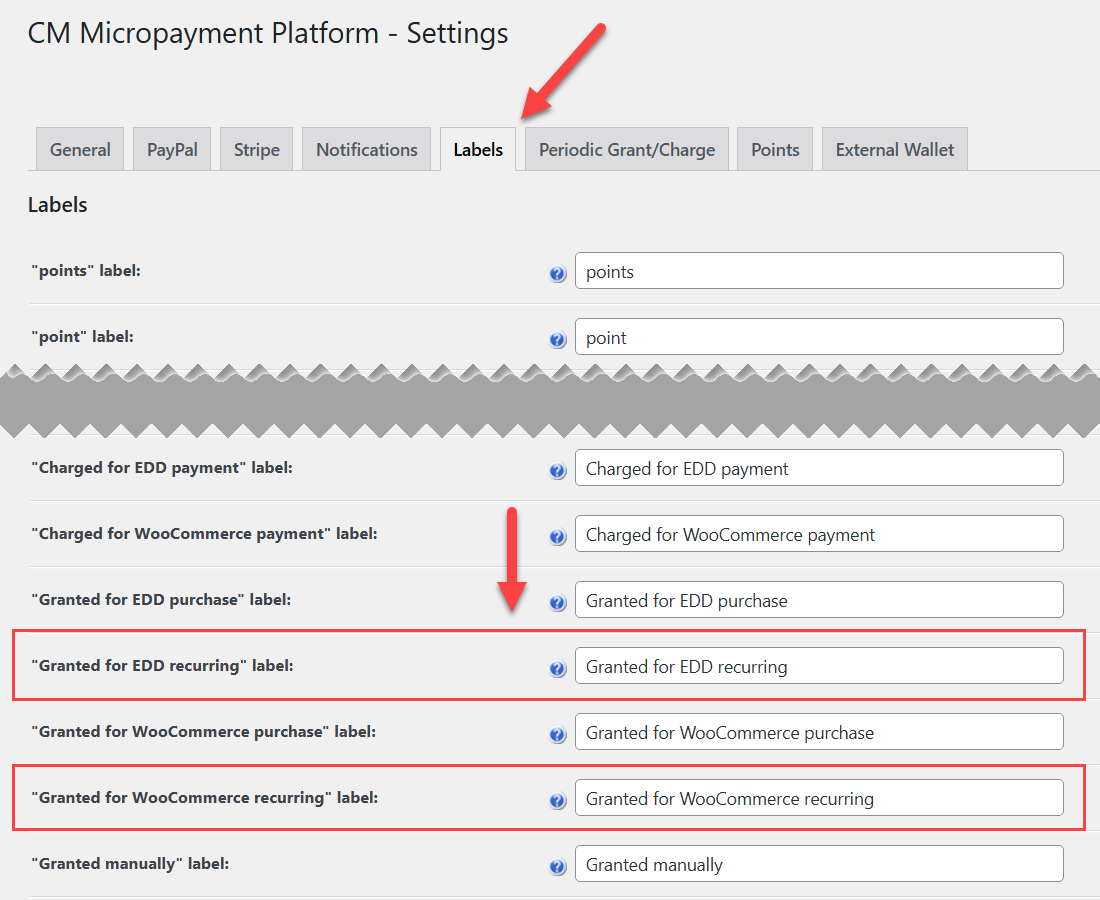
Task: Click "Charged for WooCommerce payment" label text
Action: (204, 534)
